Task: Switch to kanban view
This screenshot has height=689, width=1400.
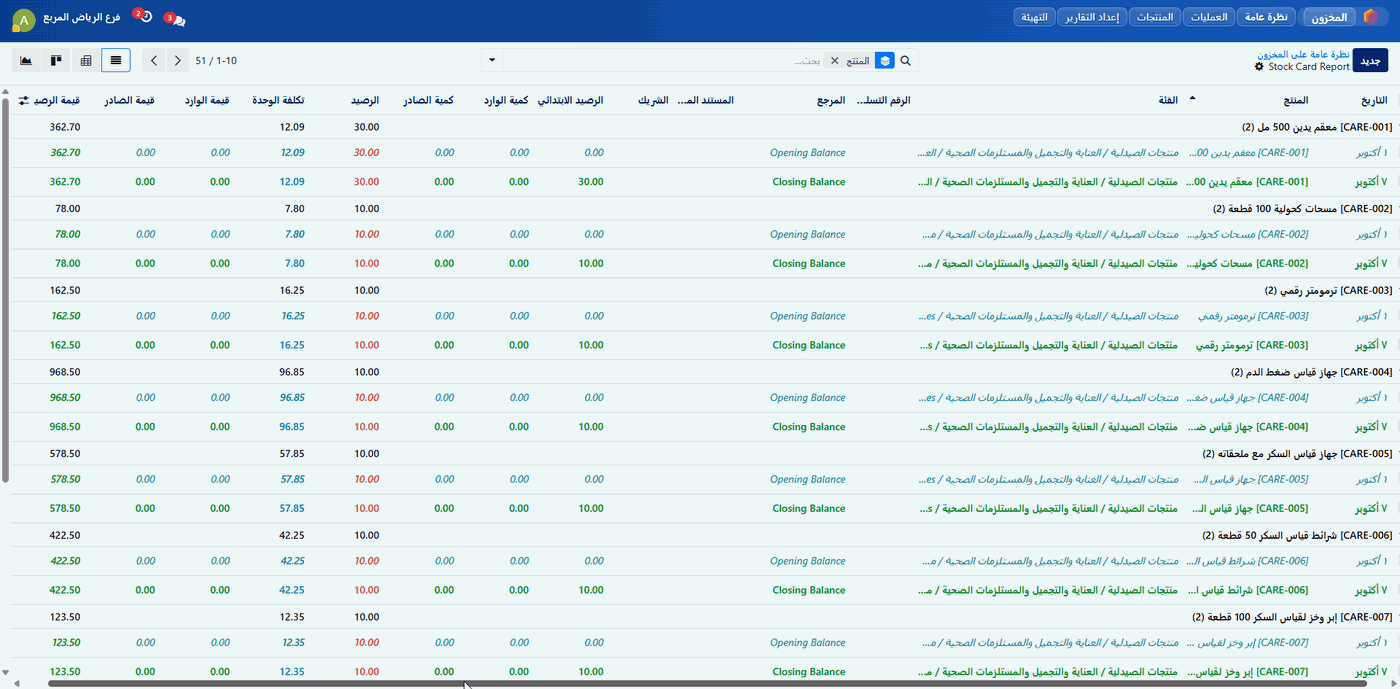Action: (x=56, y=60)
